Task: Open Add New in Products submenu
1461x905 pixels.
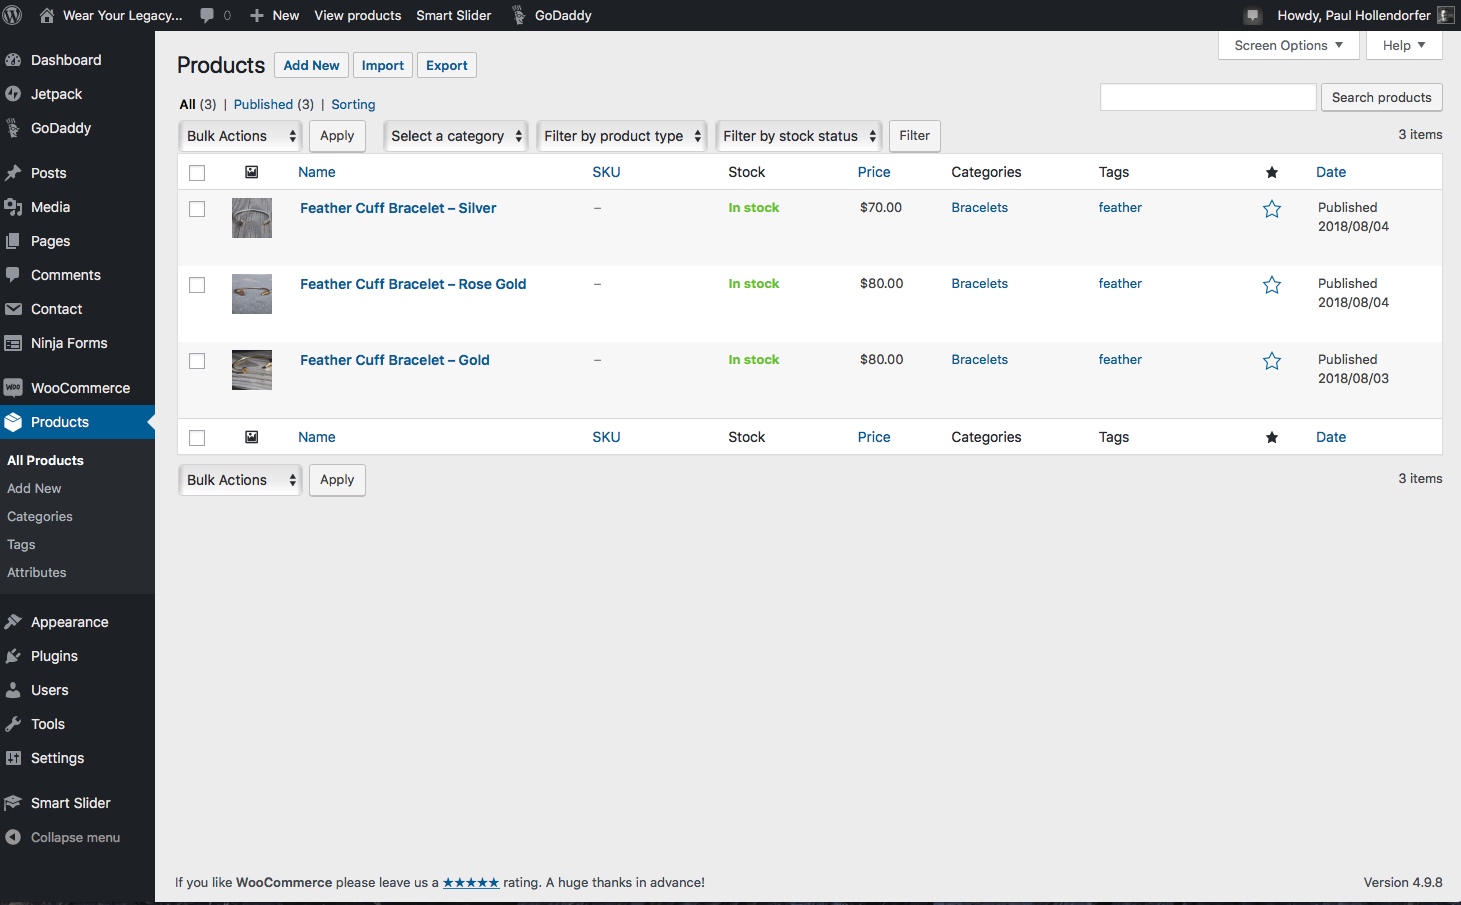Action: (x=34, y=488)
